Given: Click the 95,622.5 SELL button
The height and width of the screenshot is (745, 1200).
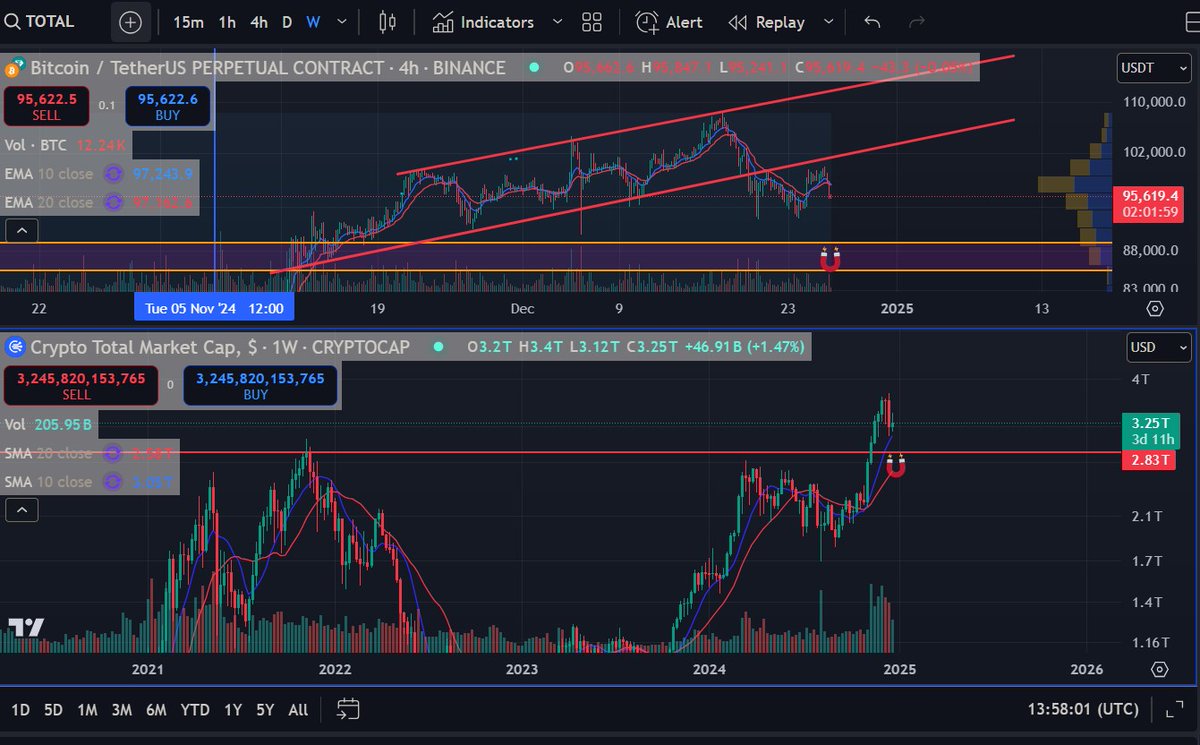Looking at the screenshot, I should (x=46, y=106).
